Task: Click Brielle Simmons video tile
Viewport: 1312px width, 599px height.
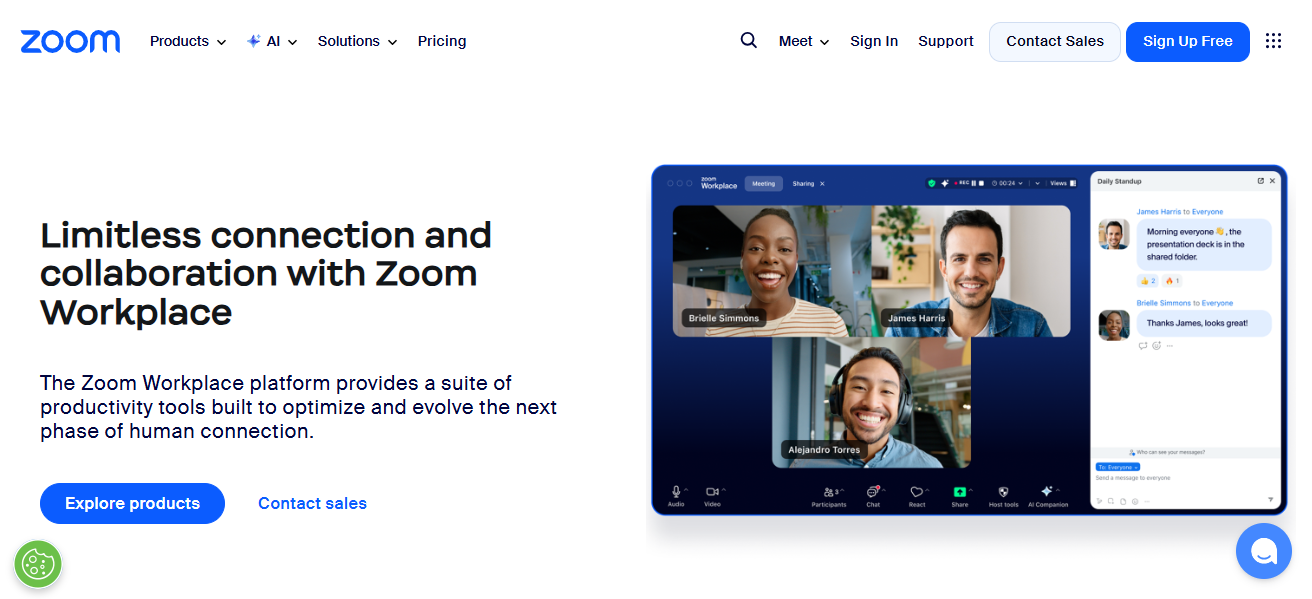Action: pos(771,270)
